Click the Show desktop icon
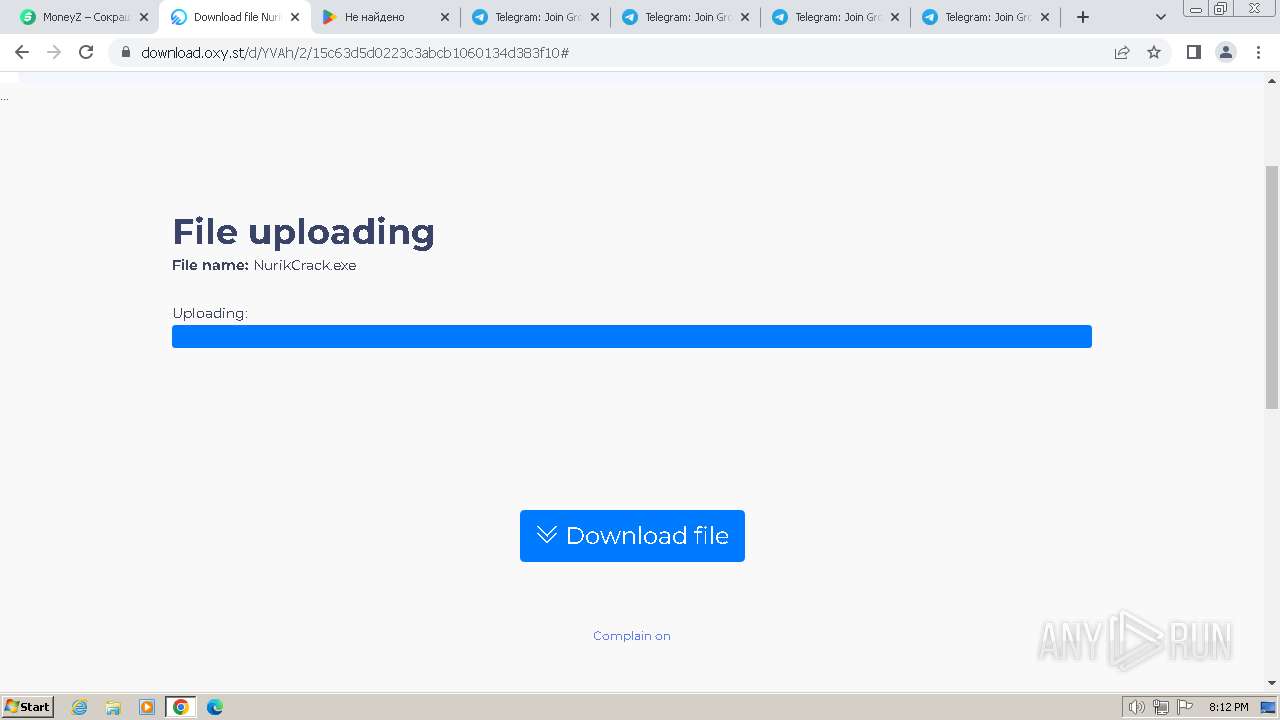 (1269, 707)
